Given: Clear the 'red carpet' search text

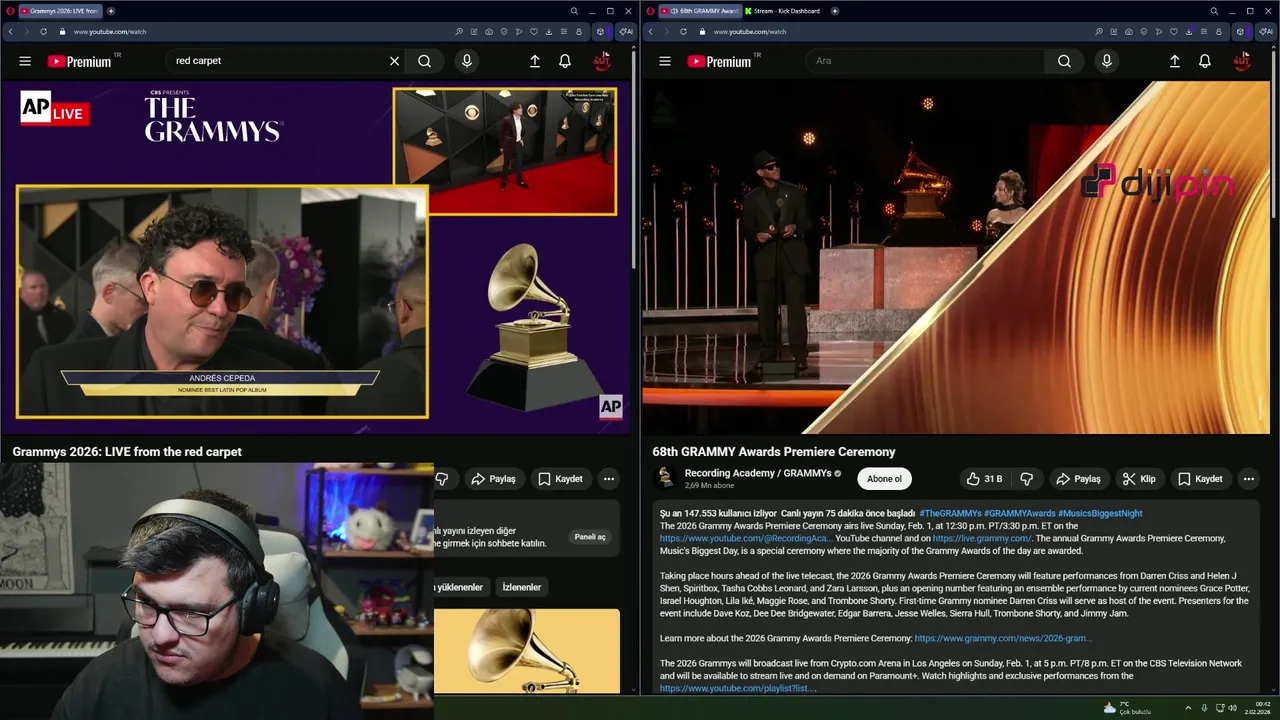Looking at the screenshot, I should [x=394, y=61].
